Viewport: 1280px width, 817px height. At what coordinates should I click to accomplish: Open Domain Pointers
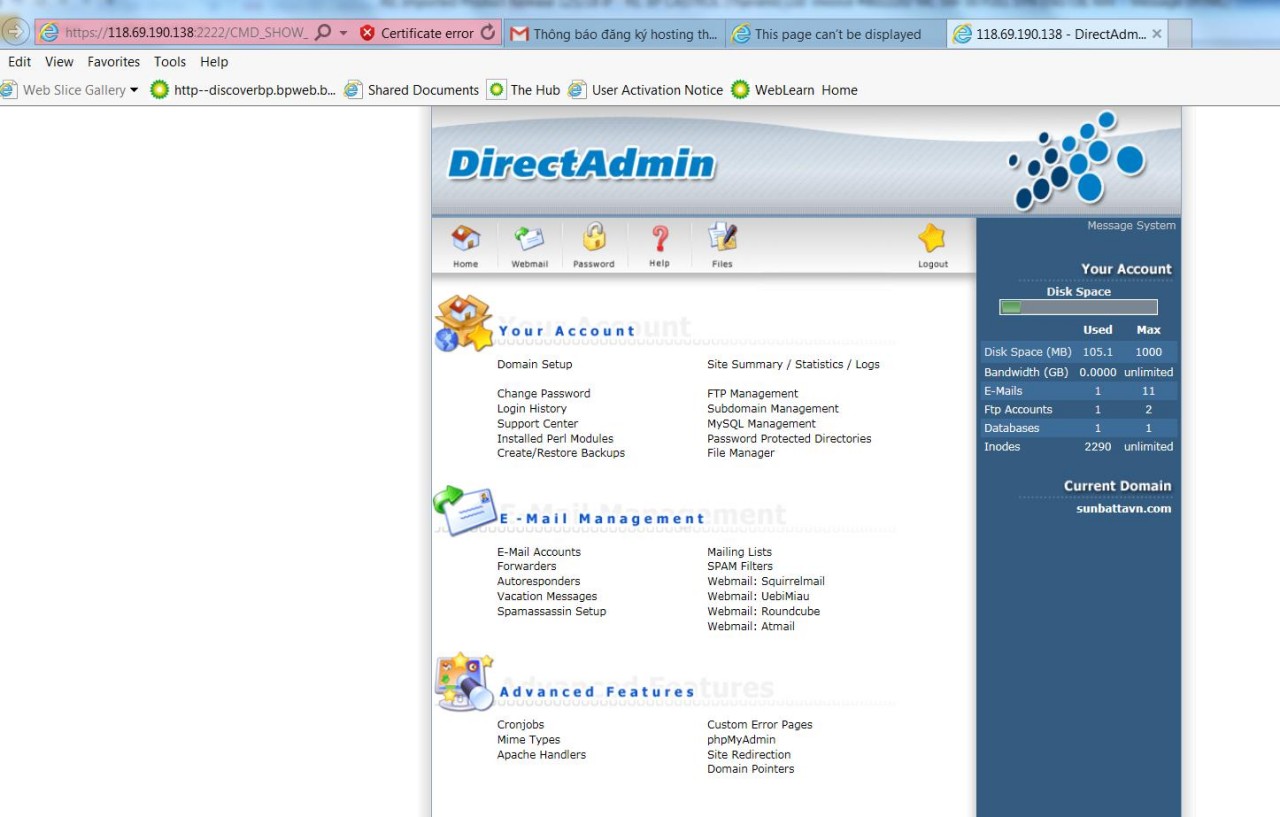(x=751, y=769)
